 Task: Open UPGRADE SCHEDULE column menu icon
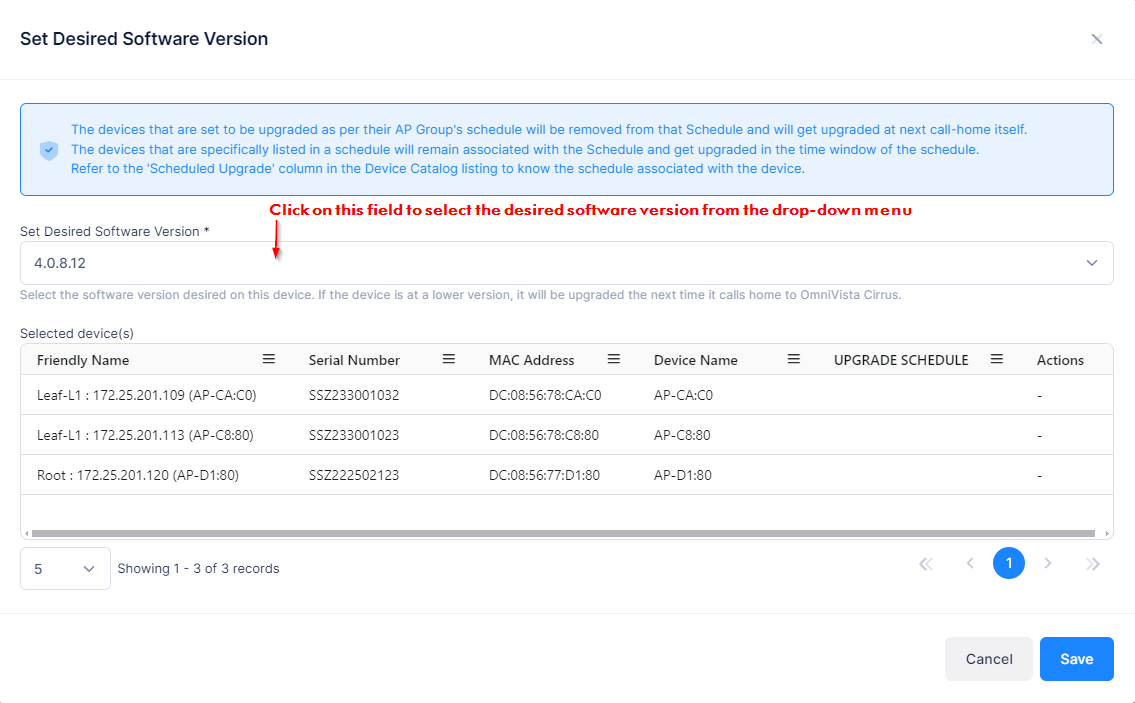point(997,359)
